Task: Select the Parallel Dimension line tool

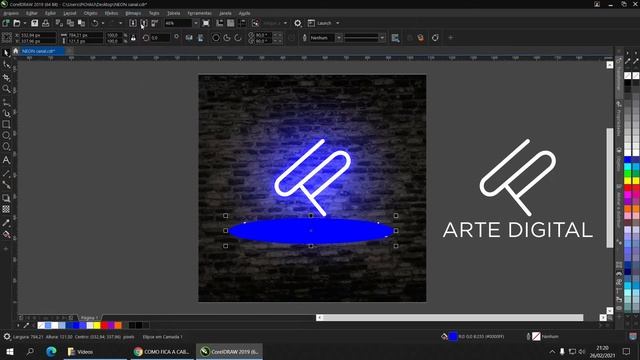Action: [x=6, y=174]
